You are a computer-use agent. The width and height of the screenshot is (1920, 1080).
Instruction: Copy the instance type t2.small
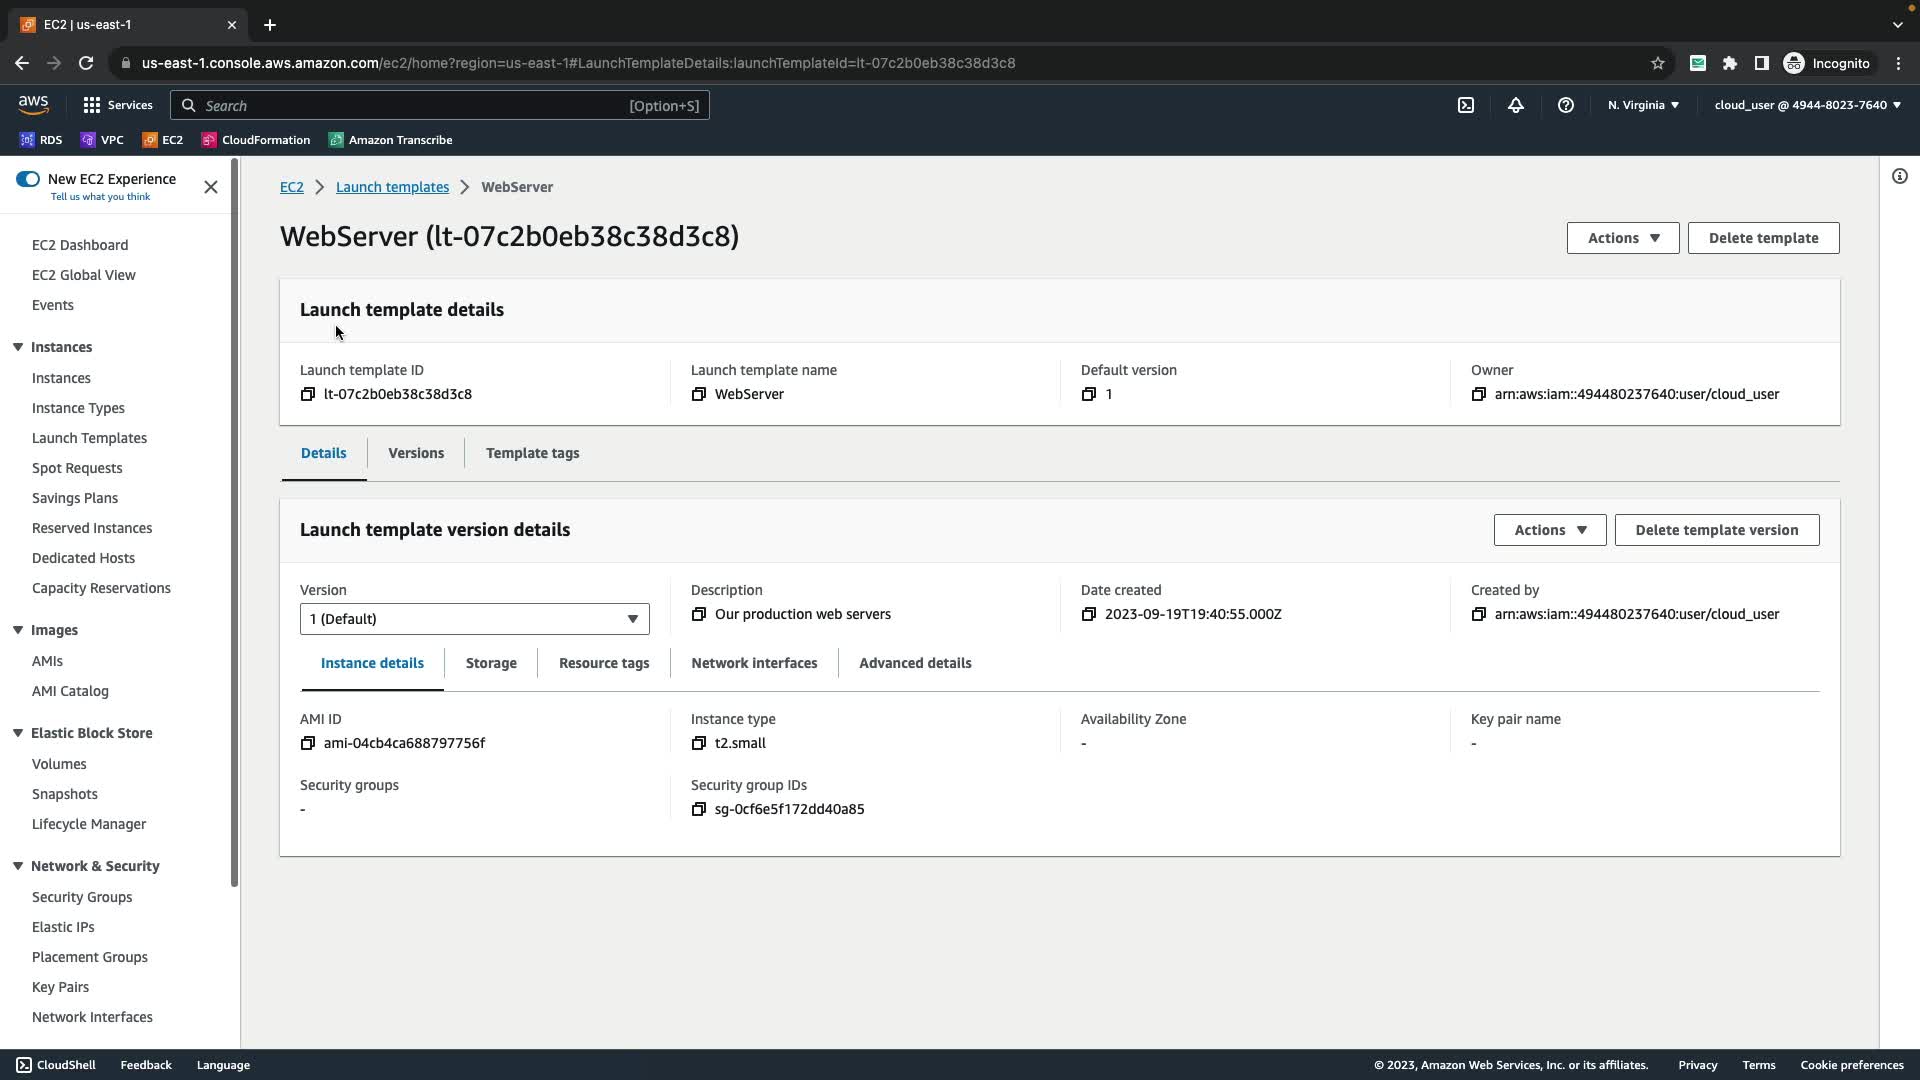click(698, 743)
